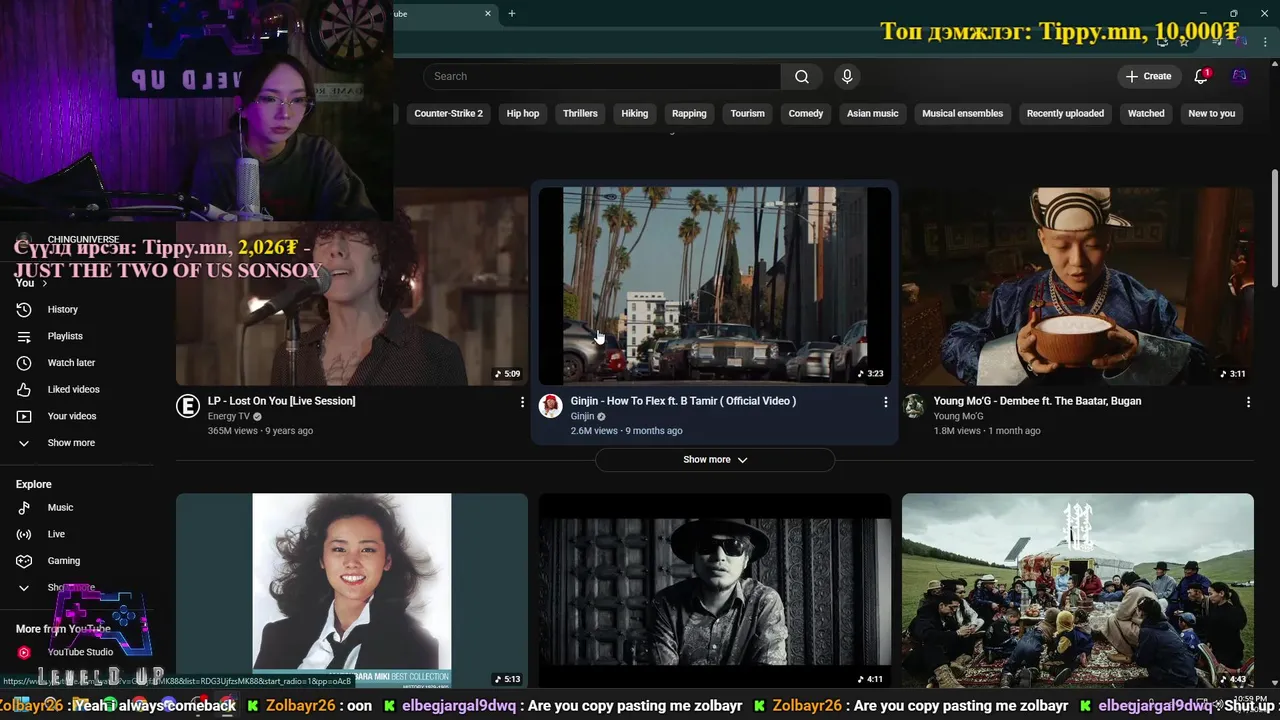Open Young Mo'G channel avatar
This screenshot has height=720, width=1280.
(x=913, y=405)
